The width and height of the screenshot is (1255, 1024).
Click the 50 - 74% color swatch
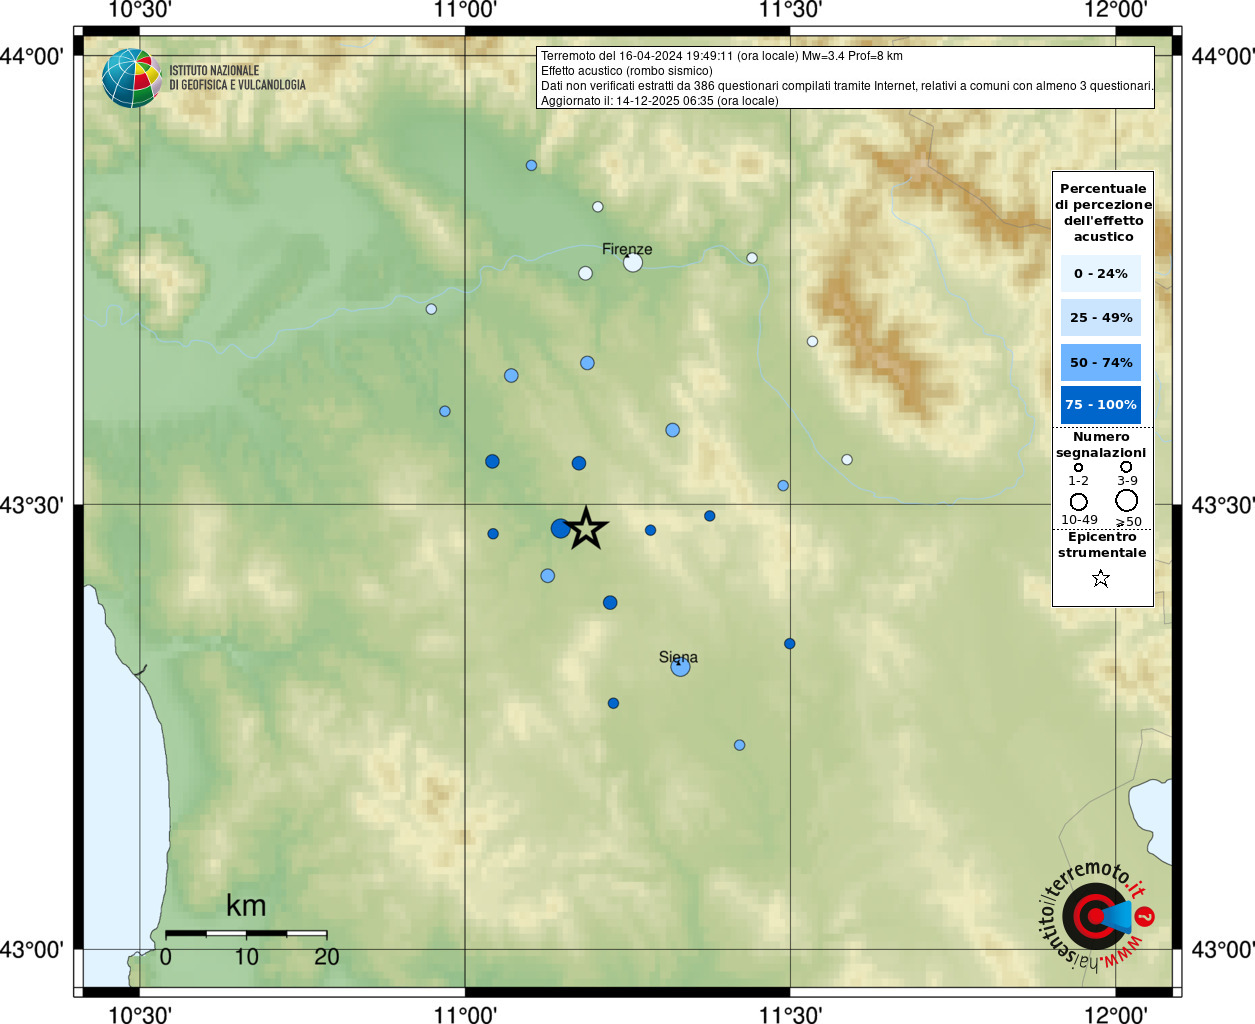tap(1101, 362)
